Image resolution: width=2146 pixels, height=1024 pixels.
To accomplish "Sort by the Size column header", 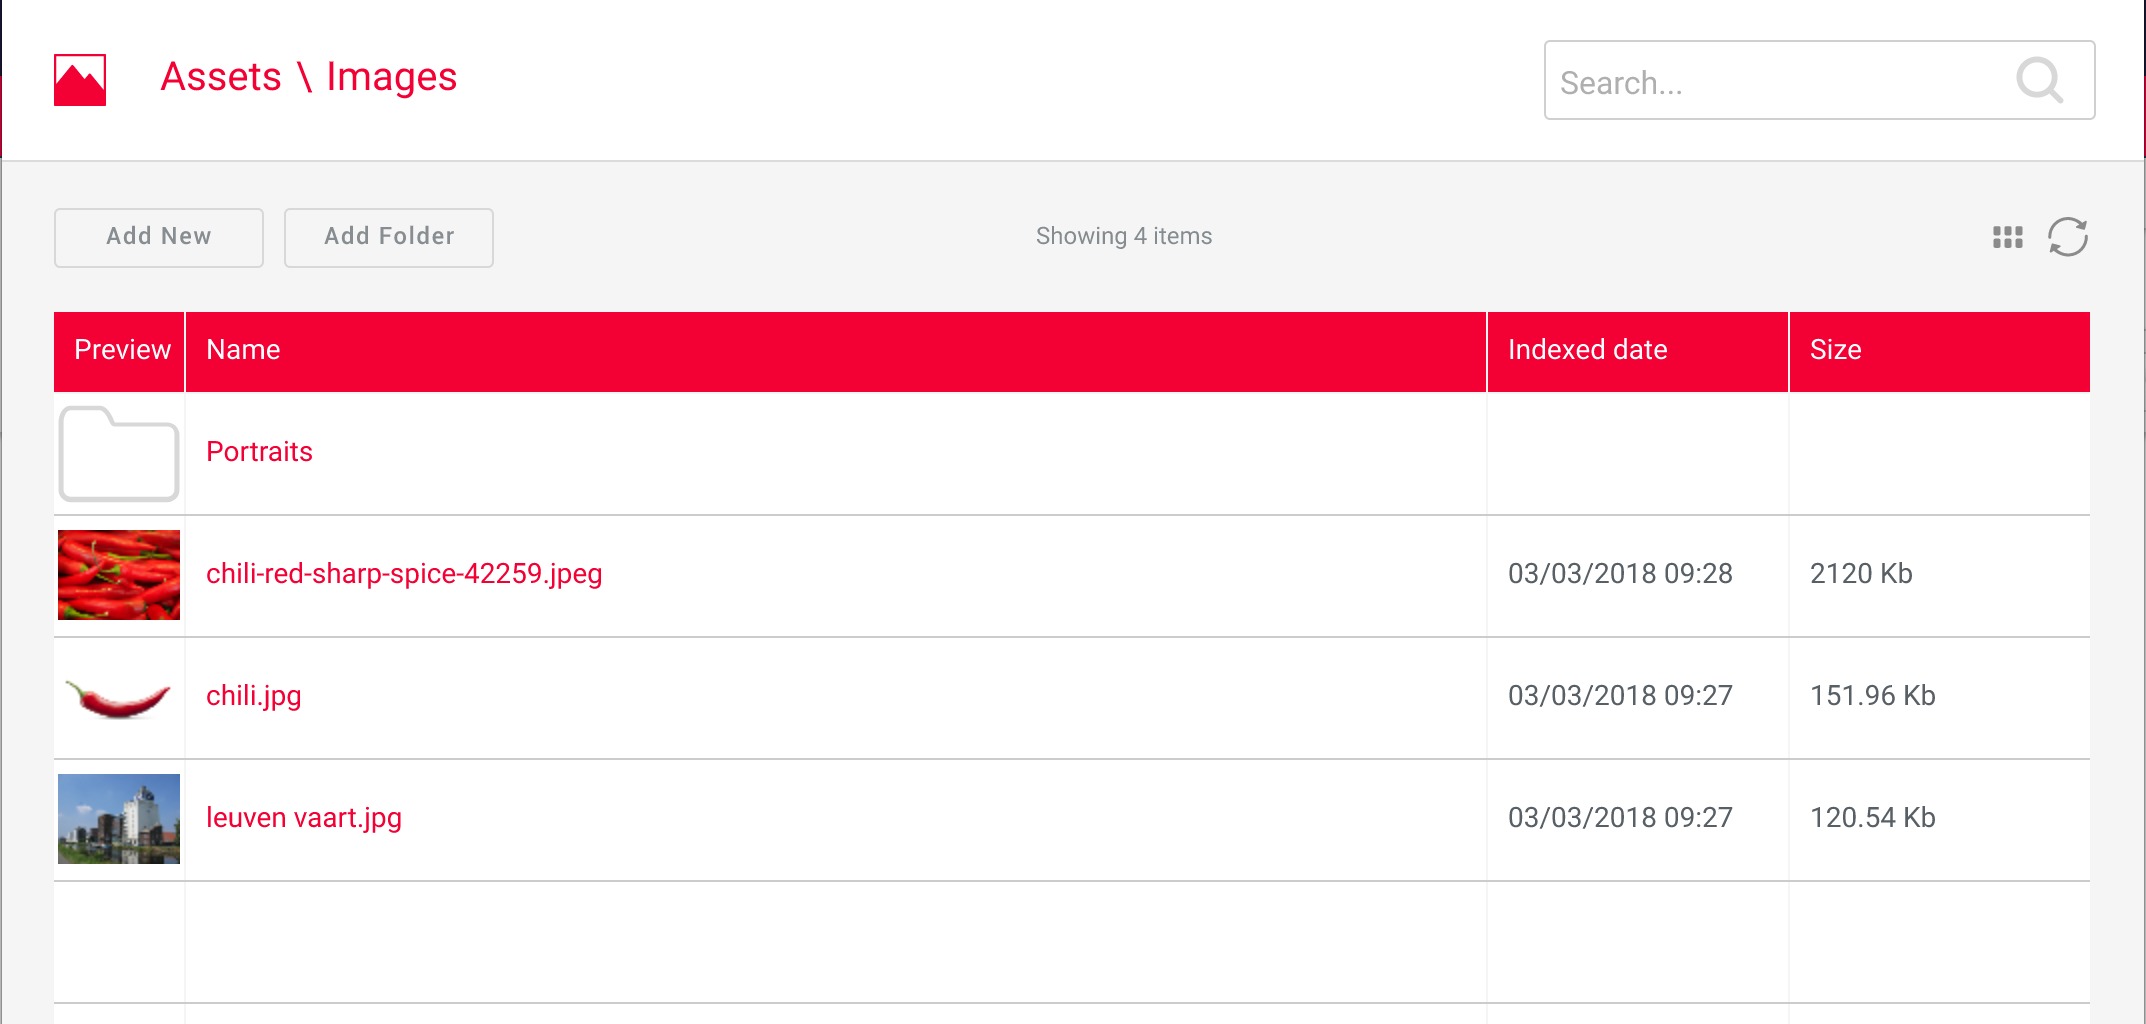I will pos(1940,351).
